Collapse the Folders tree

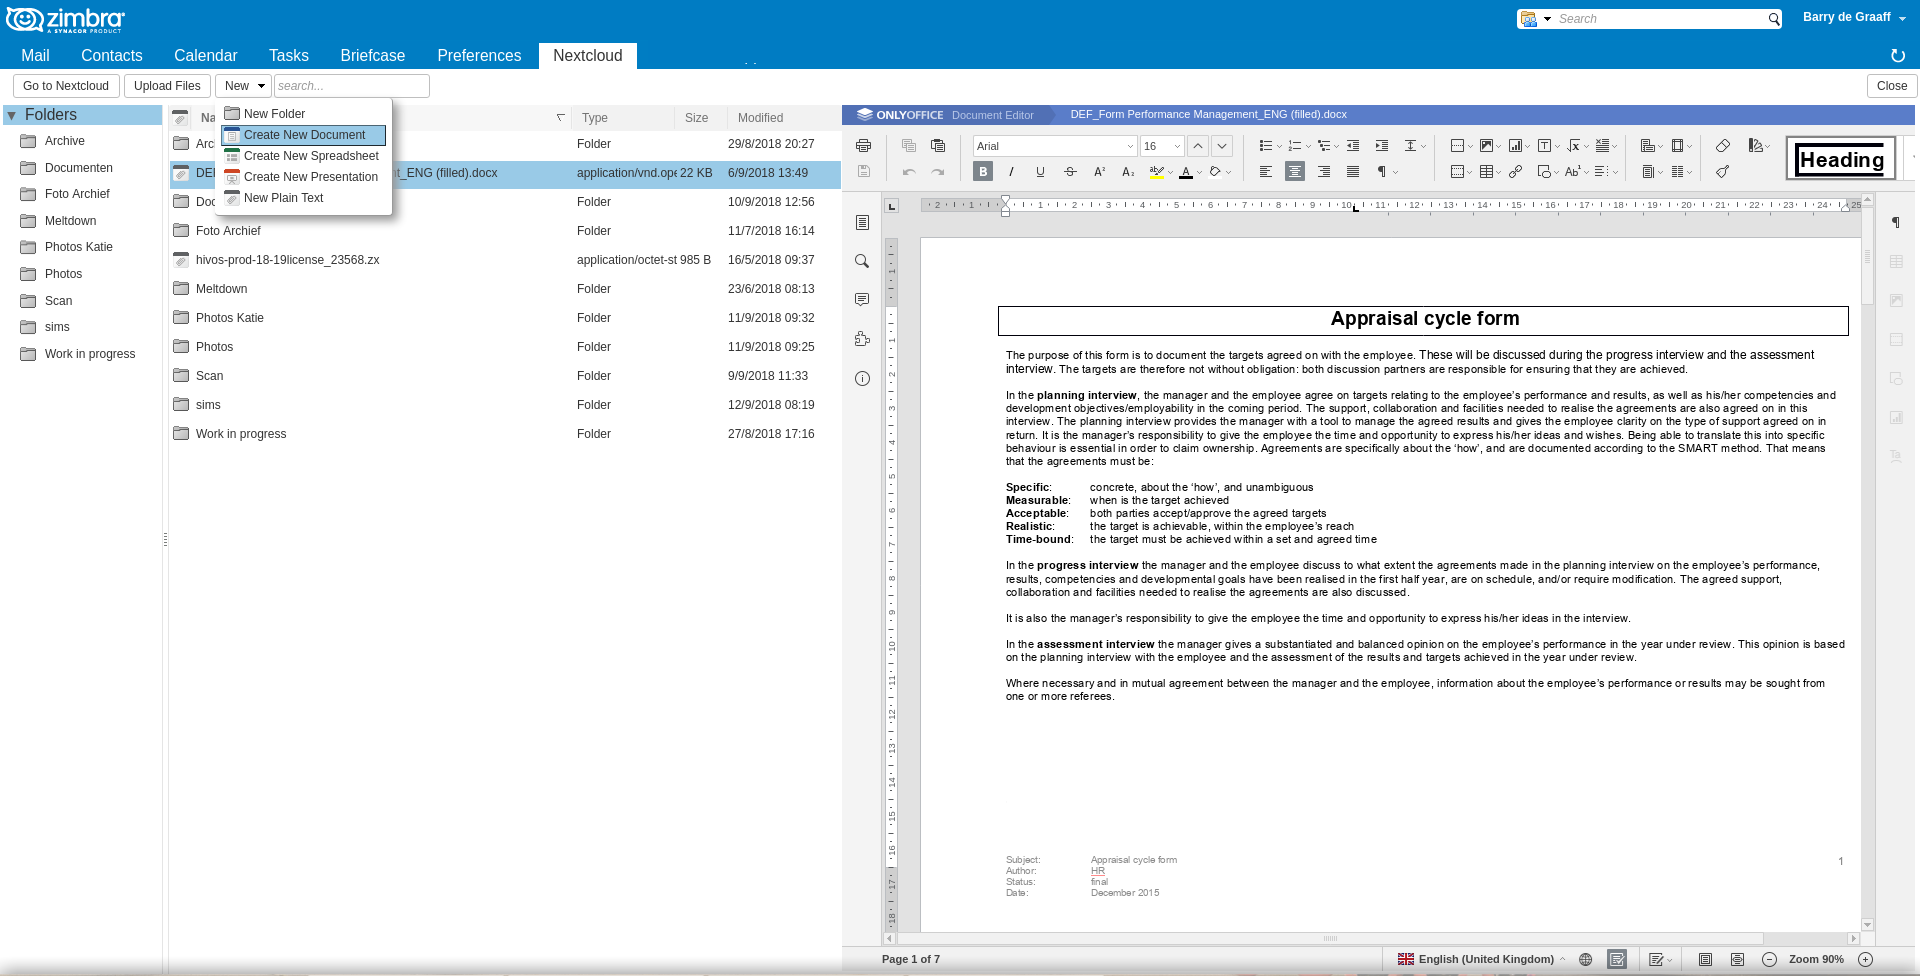click(x=12, y=116)
